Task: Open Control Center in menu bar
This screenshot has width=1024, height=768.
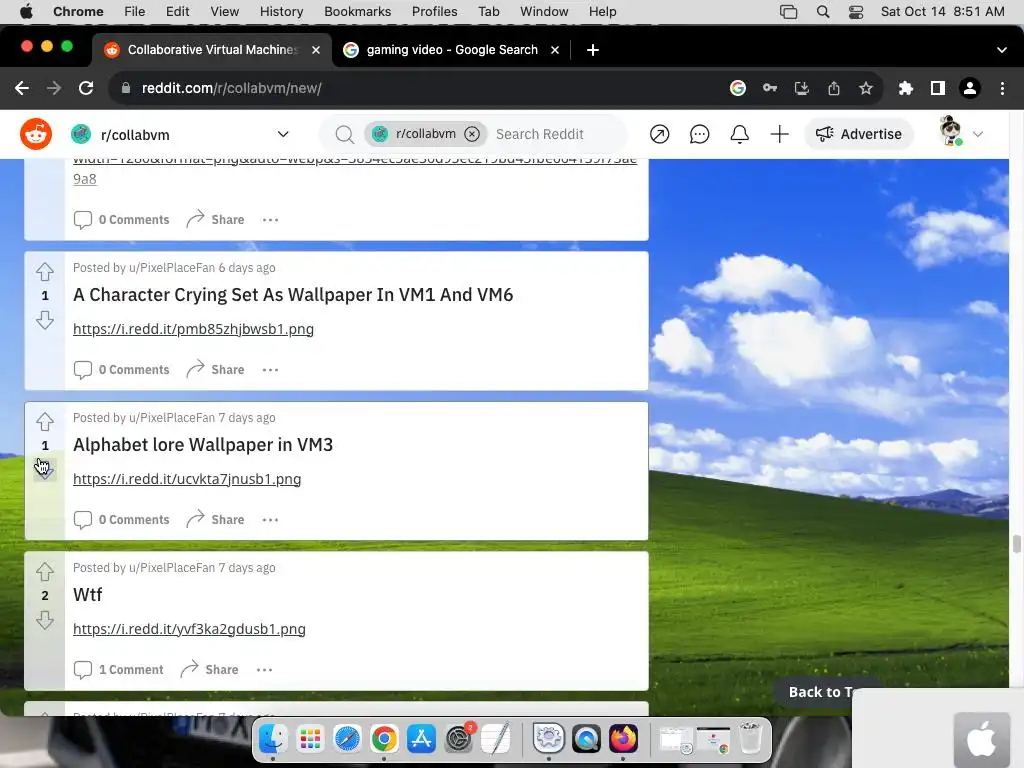Action: (856, 12)
